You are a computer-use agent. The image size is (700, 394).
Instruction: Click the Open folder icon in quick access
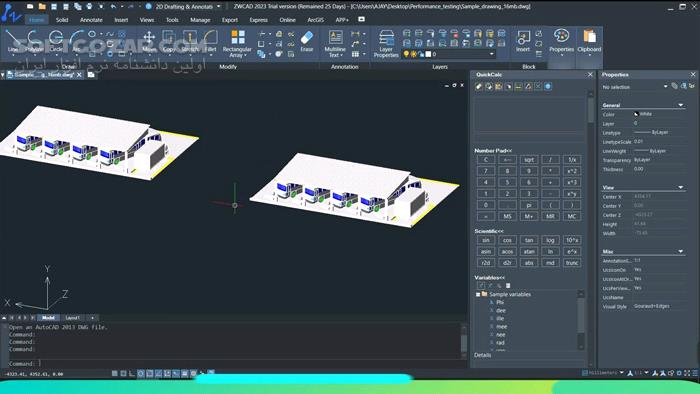[x=42, y=6]
